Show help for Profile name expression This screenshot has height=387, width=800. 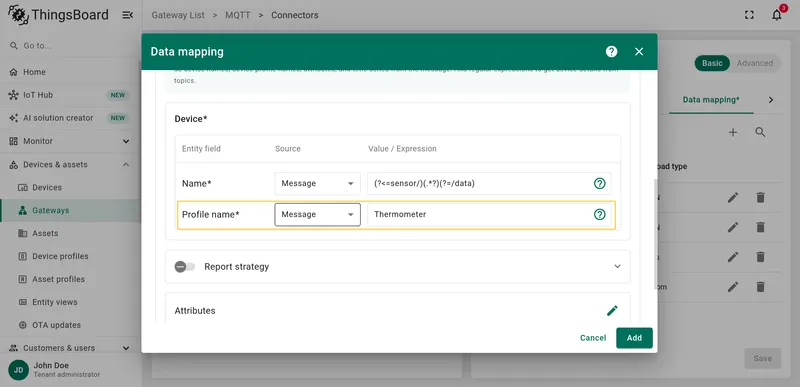click(x=599, y=215)
